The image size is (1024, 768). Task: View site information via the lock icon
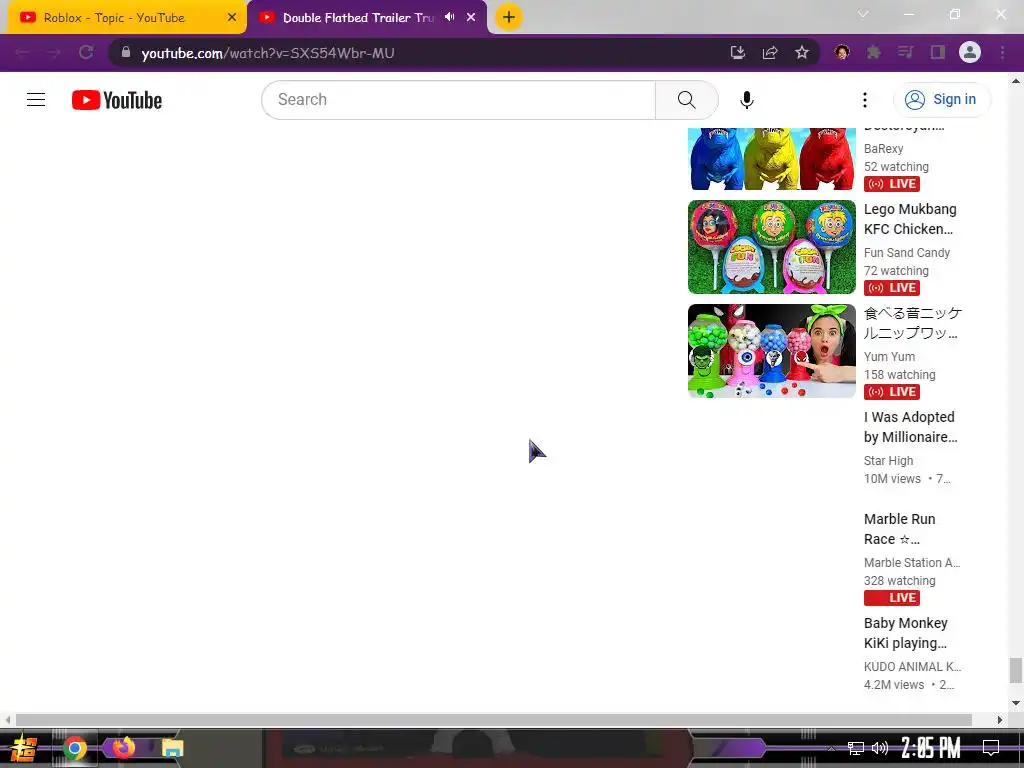click(125, 52)
